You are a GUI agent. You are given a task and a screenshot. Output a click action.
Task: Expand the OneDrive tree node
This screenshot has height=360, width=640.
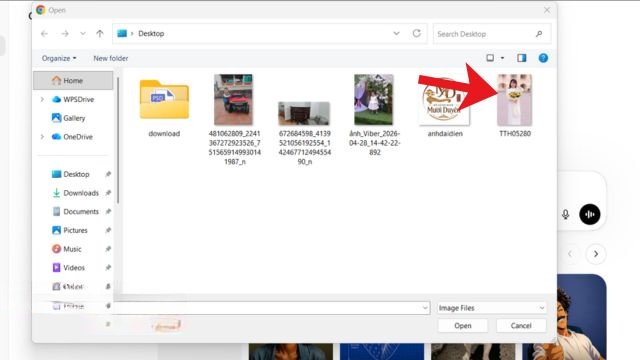42,137
